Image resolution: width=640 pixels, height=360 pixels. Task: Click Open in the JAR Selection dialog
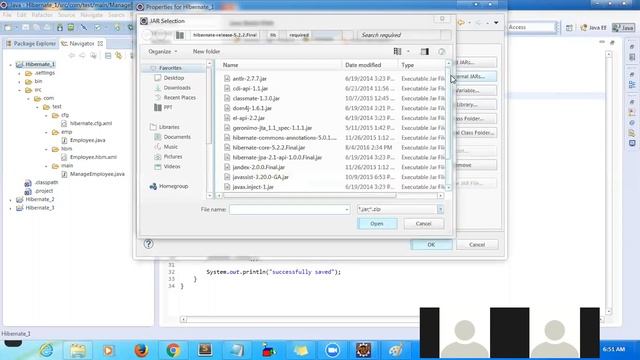pos(377,224)
